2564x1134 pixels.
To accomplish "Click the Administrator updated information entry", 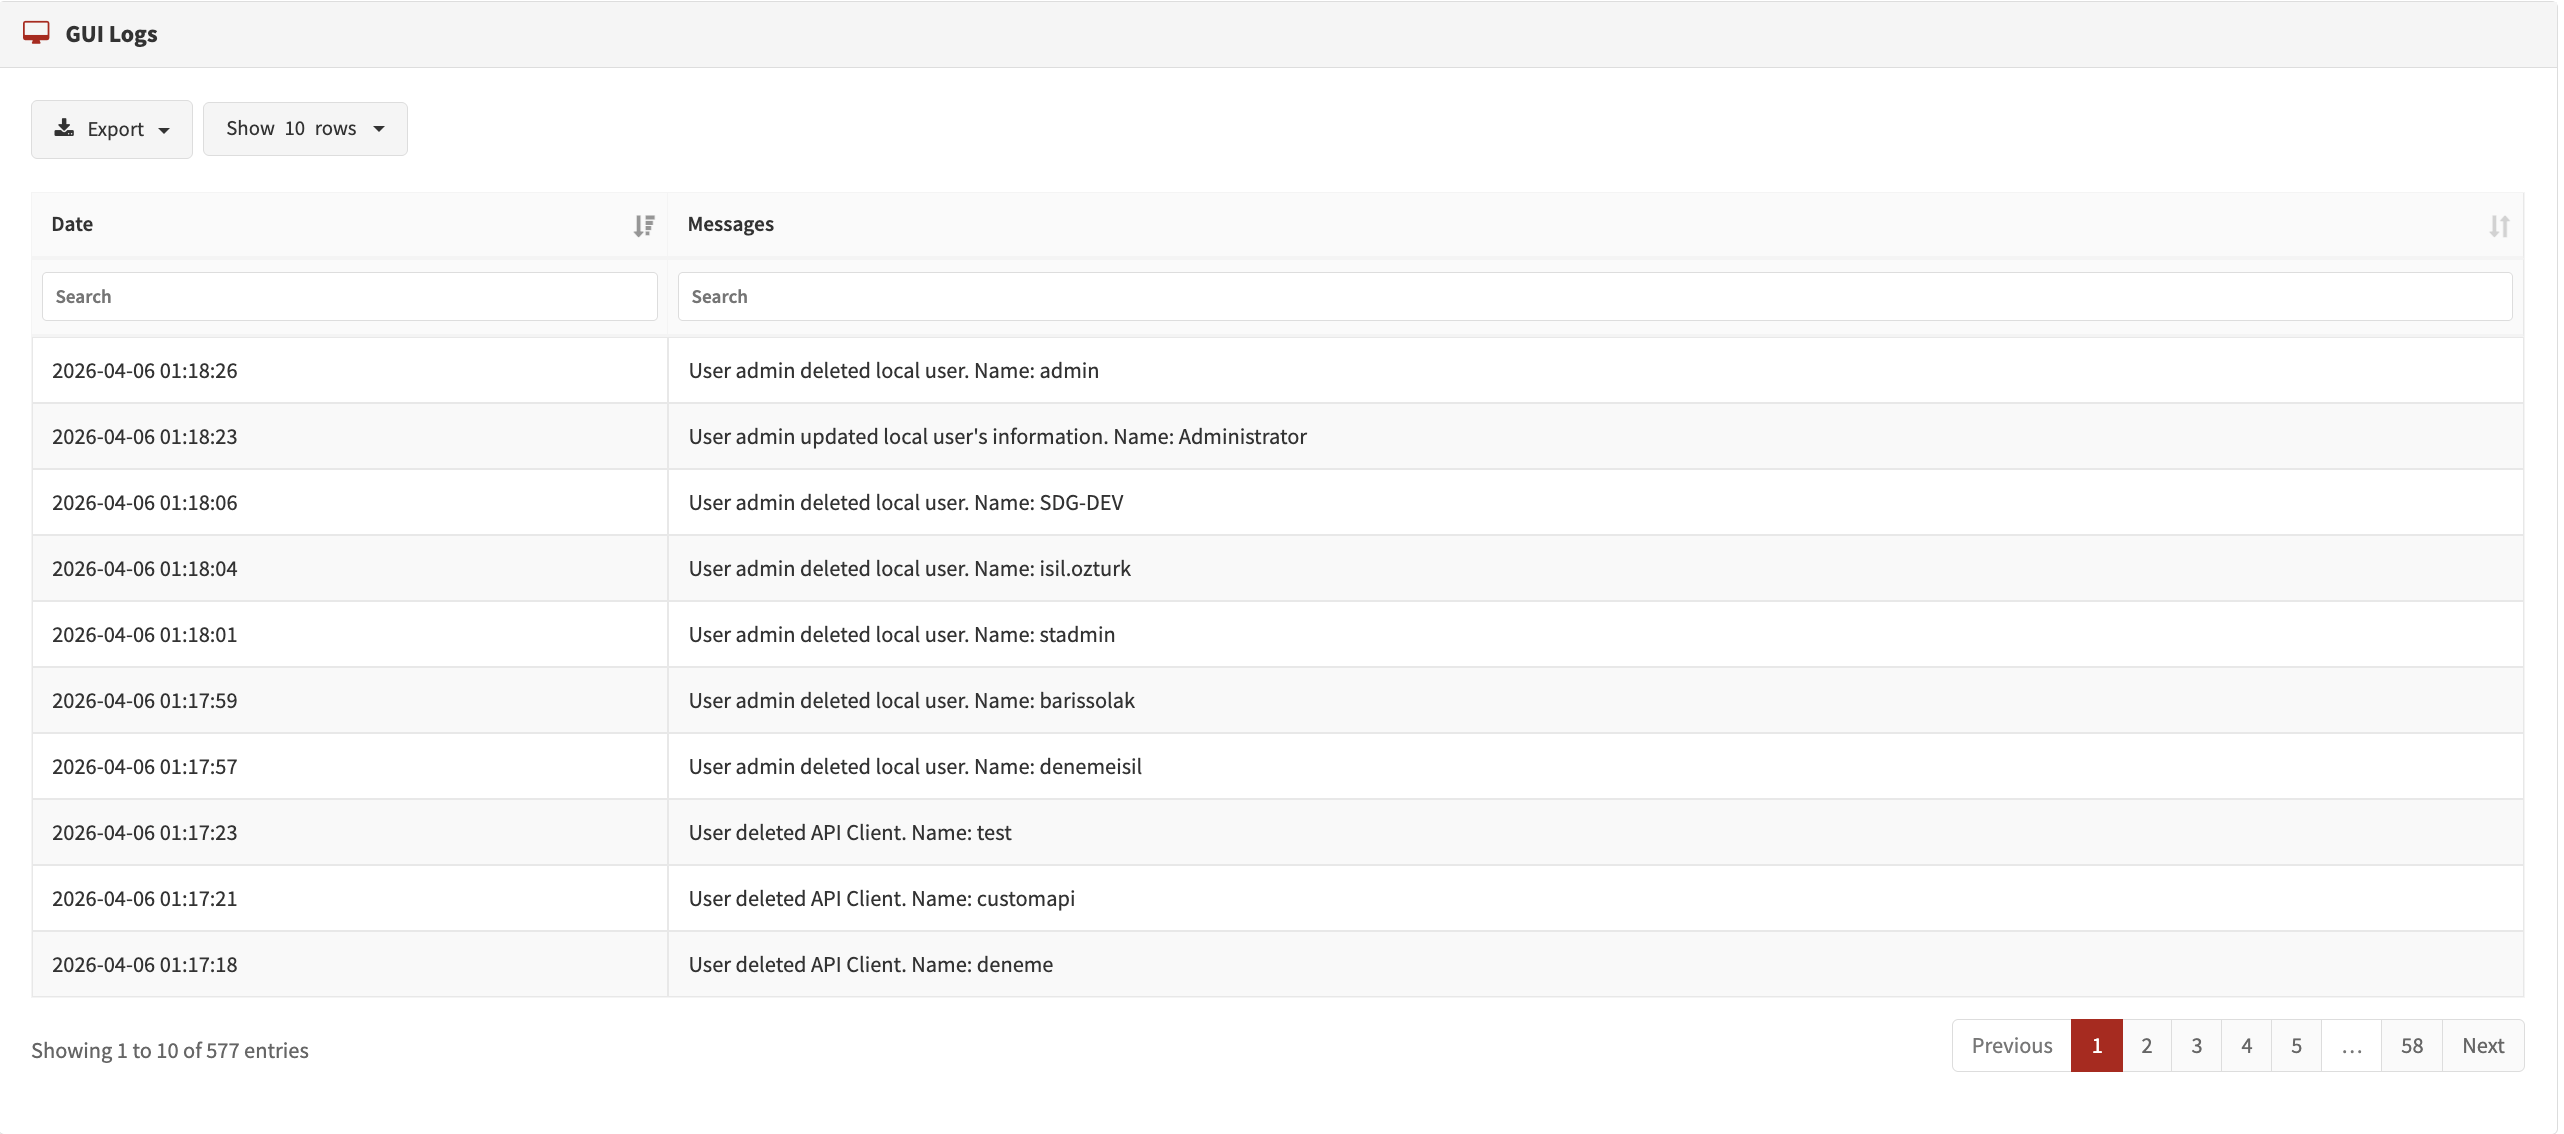I will 997,437.
